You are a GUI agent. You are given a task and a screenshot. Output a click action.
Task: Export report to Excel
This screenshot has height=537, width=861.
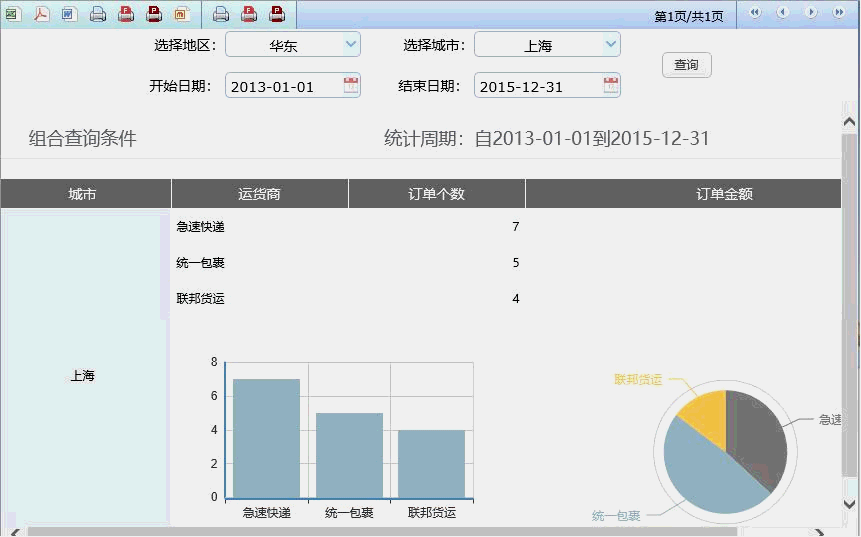tap(13, 14)
